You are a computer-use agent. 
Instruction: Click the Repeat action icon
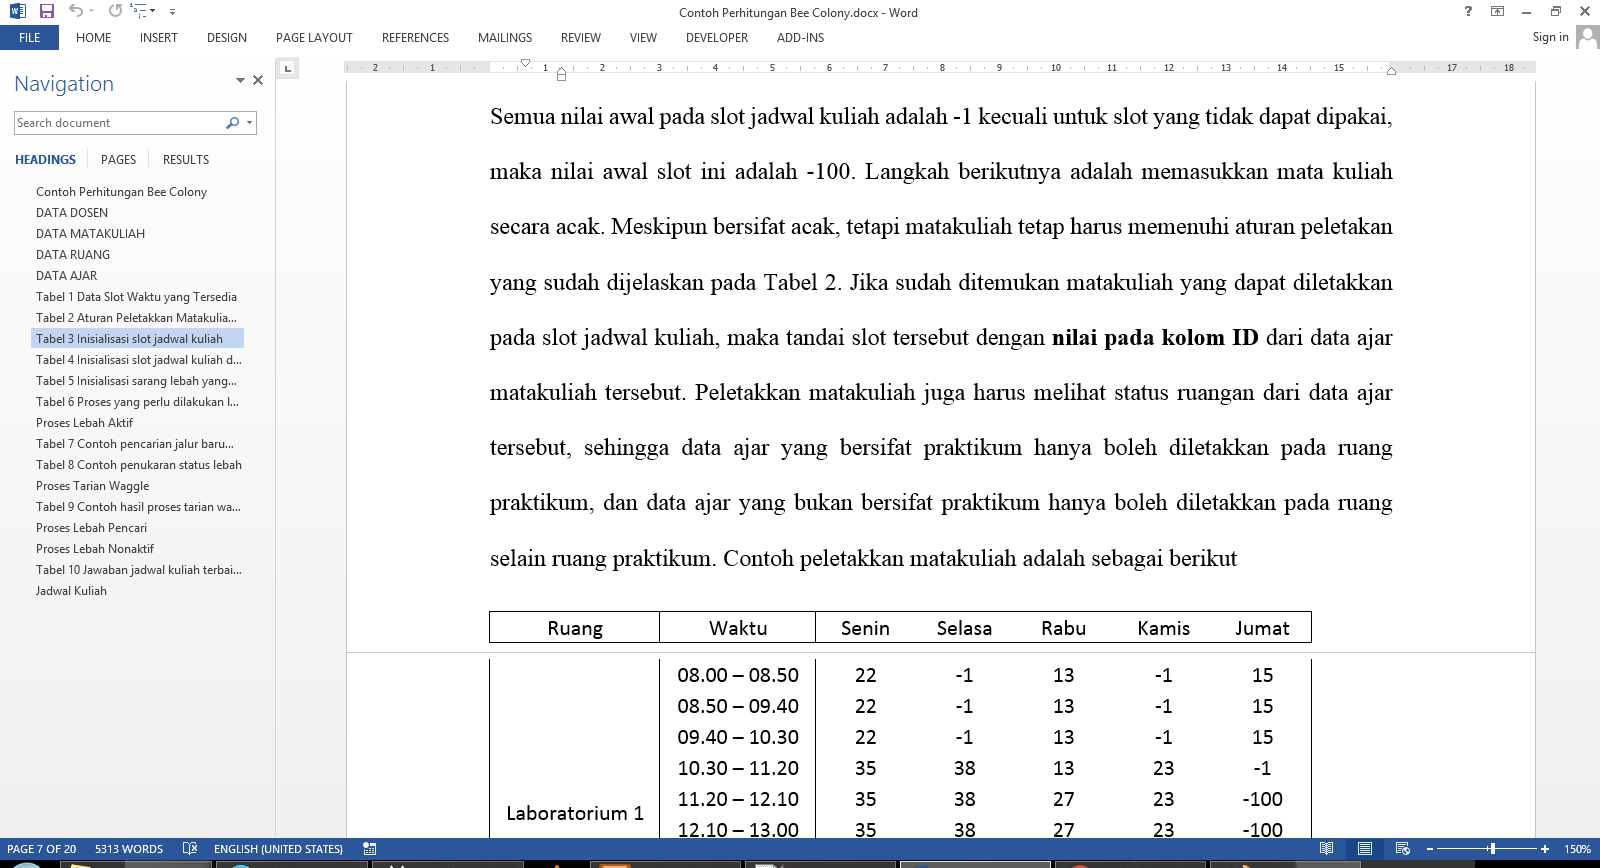click(115, 11)
